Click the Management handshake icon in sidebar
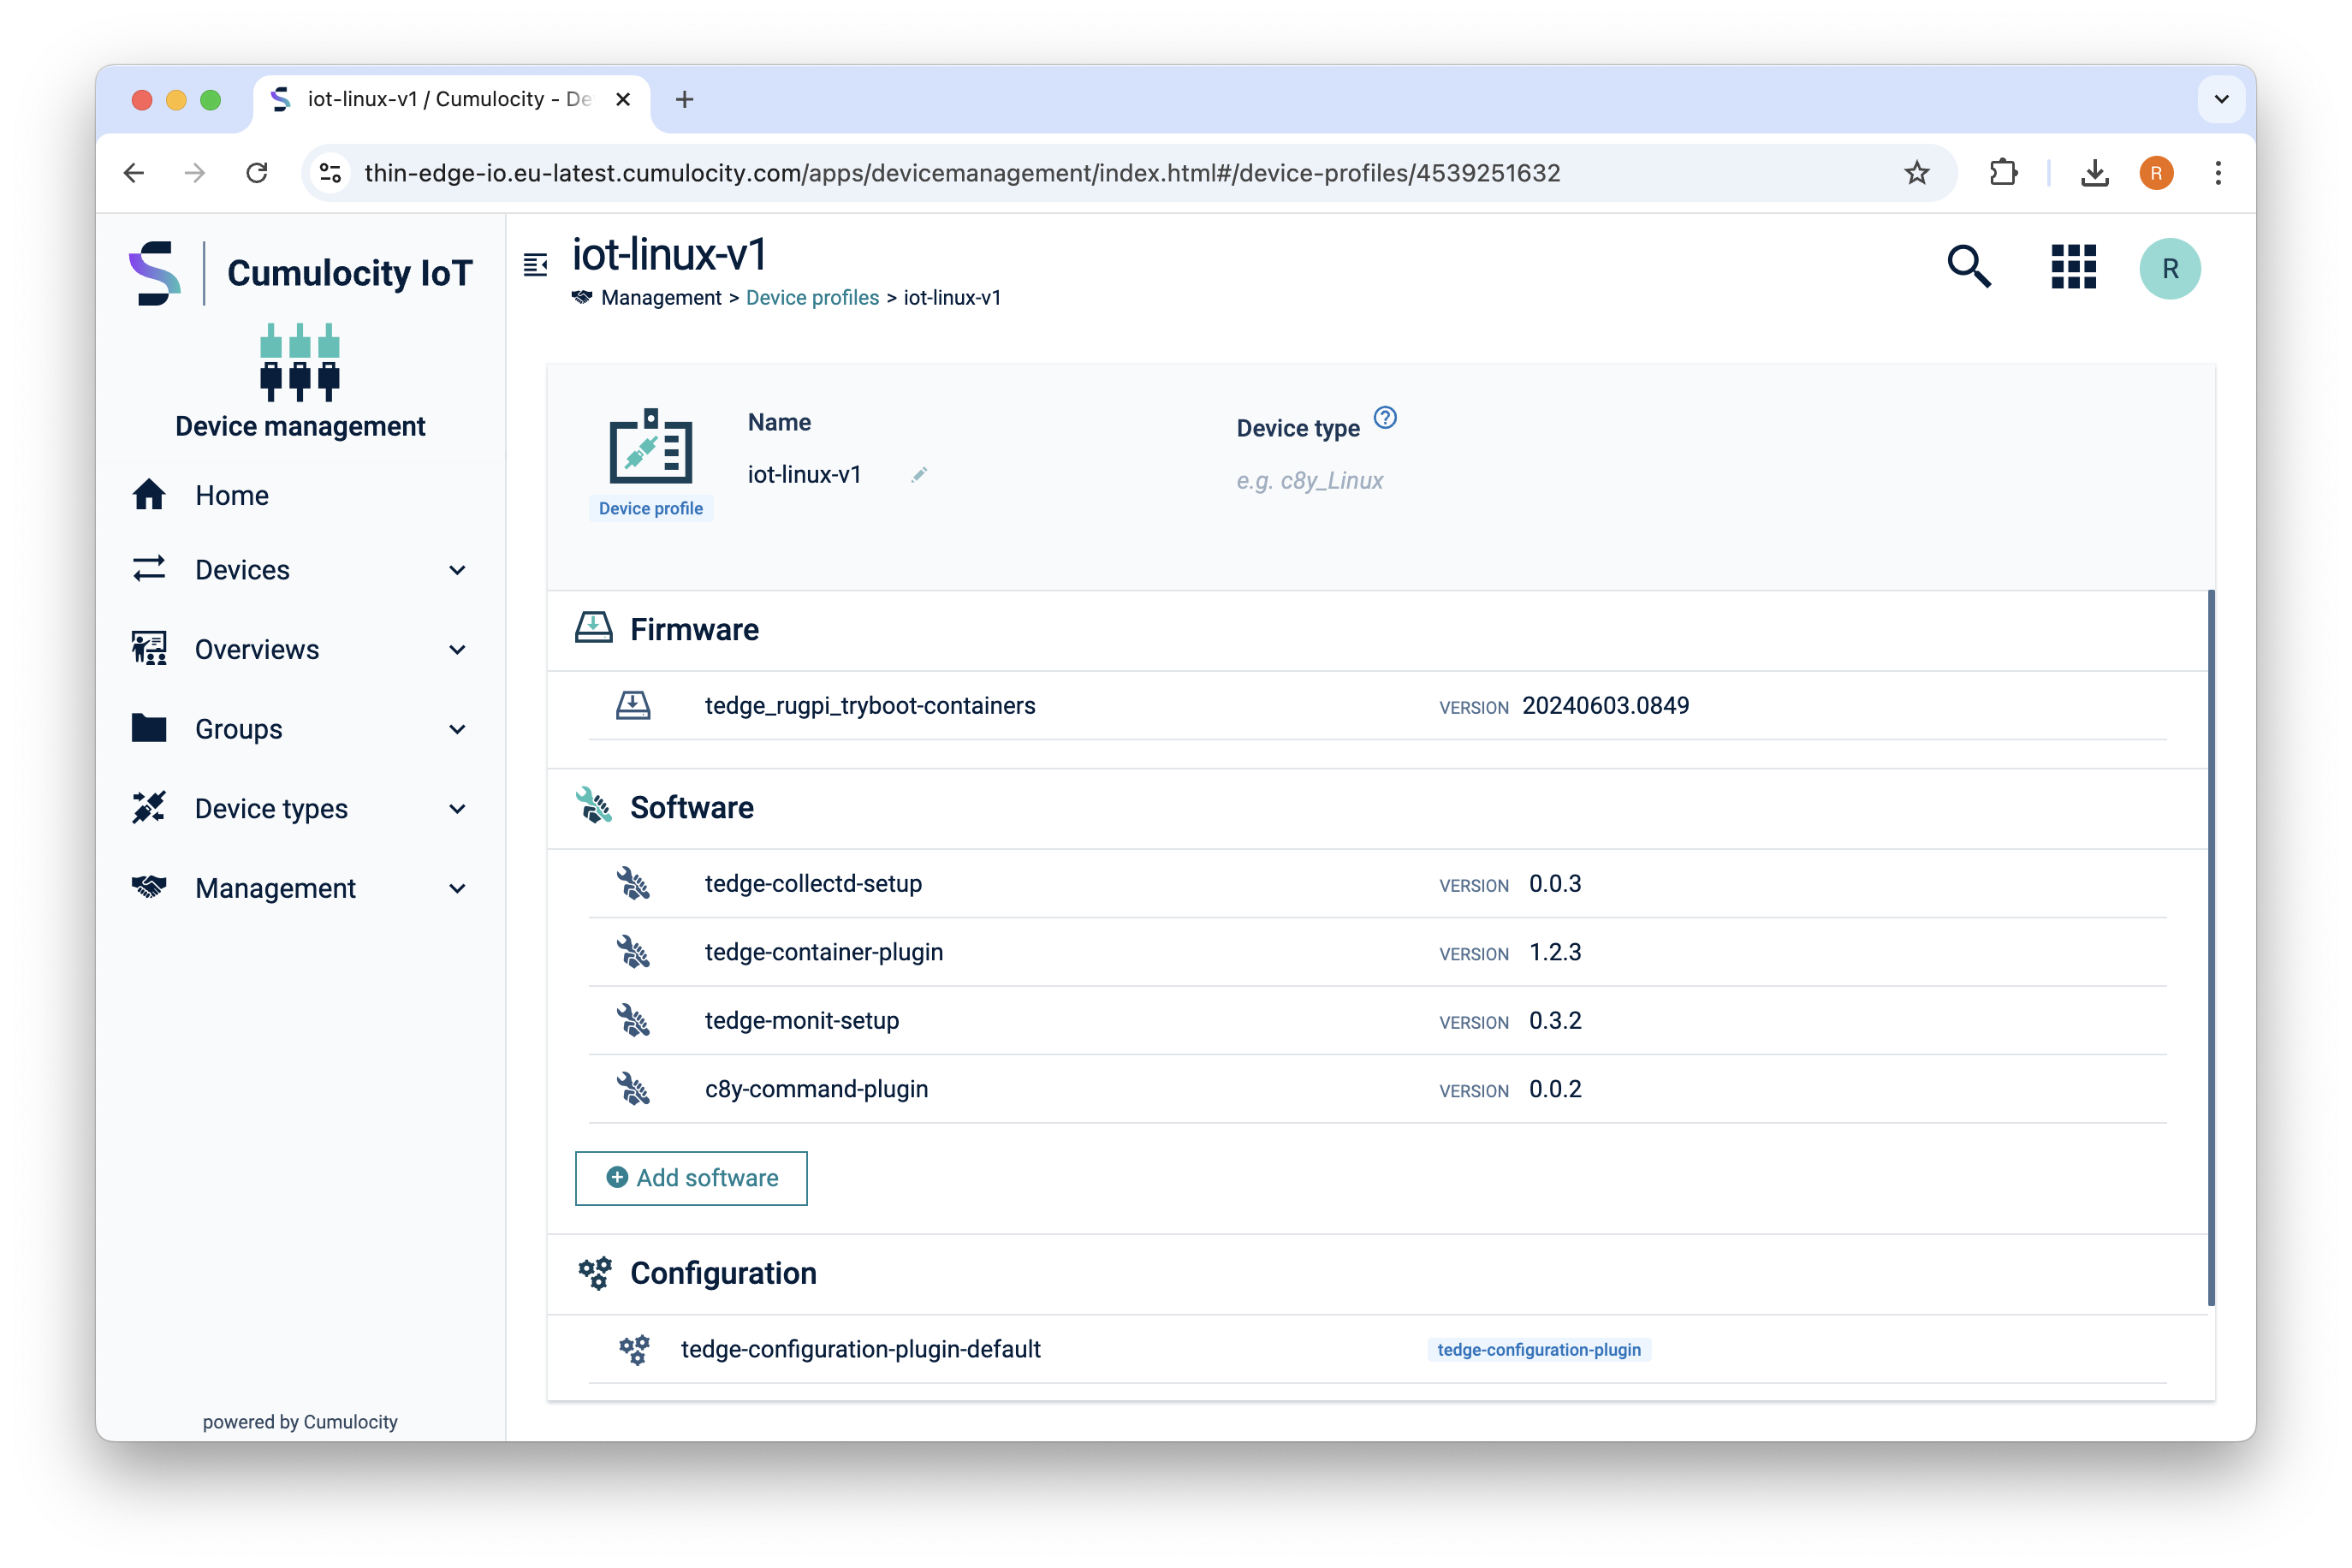This screenshot has height=1568, width=2352. (x=149, y=887)
